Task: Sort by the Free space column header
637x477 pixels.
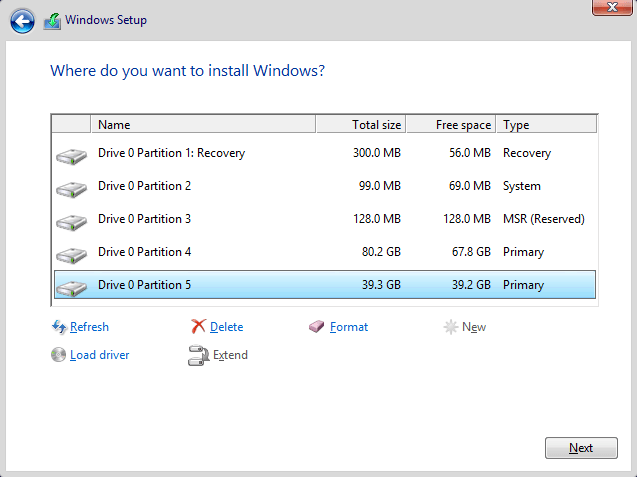Action: (x=451, y=124)
